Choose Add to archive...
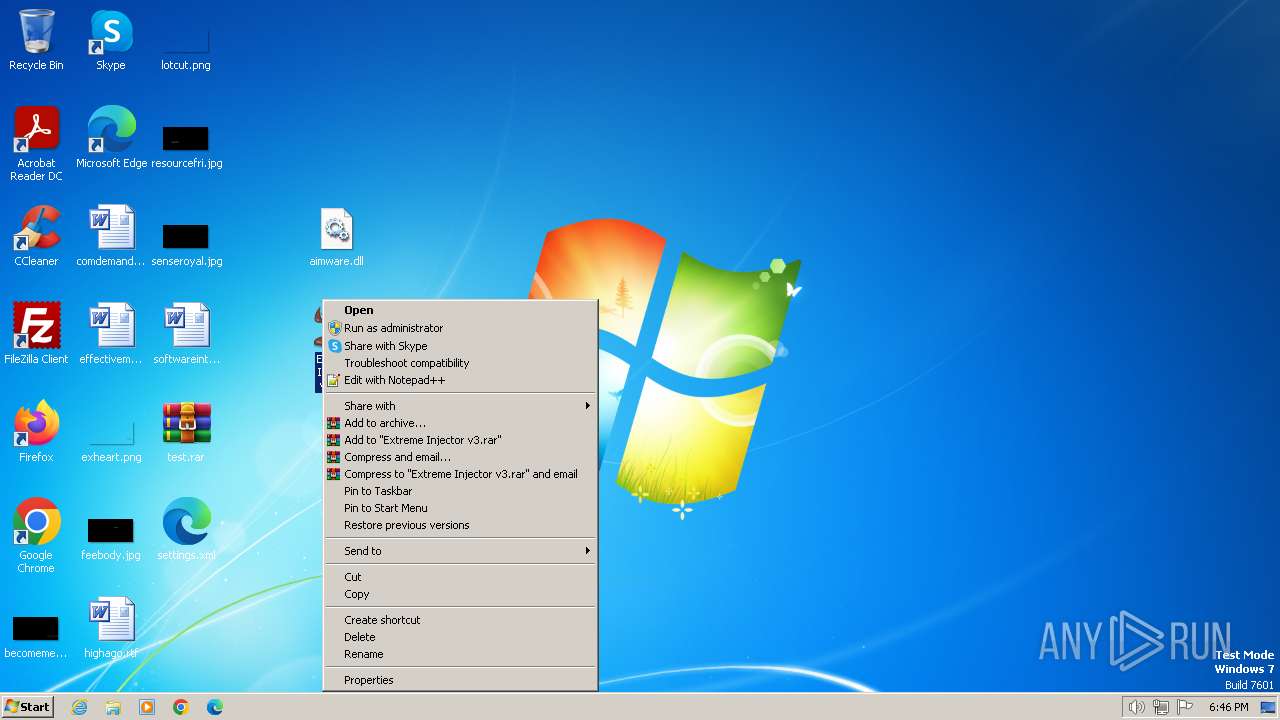 click(x=460, y=423)
